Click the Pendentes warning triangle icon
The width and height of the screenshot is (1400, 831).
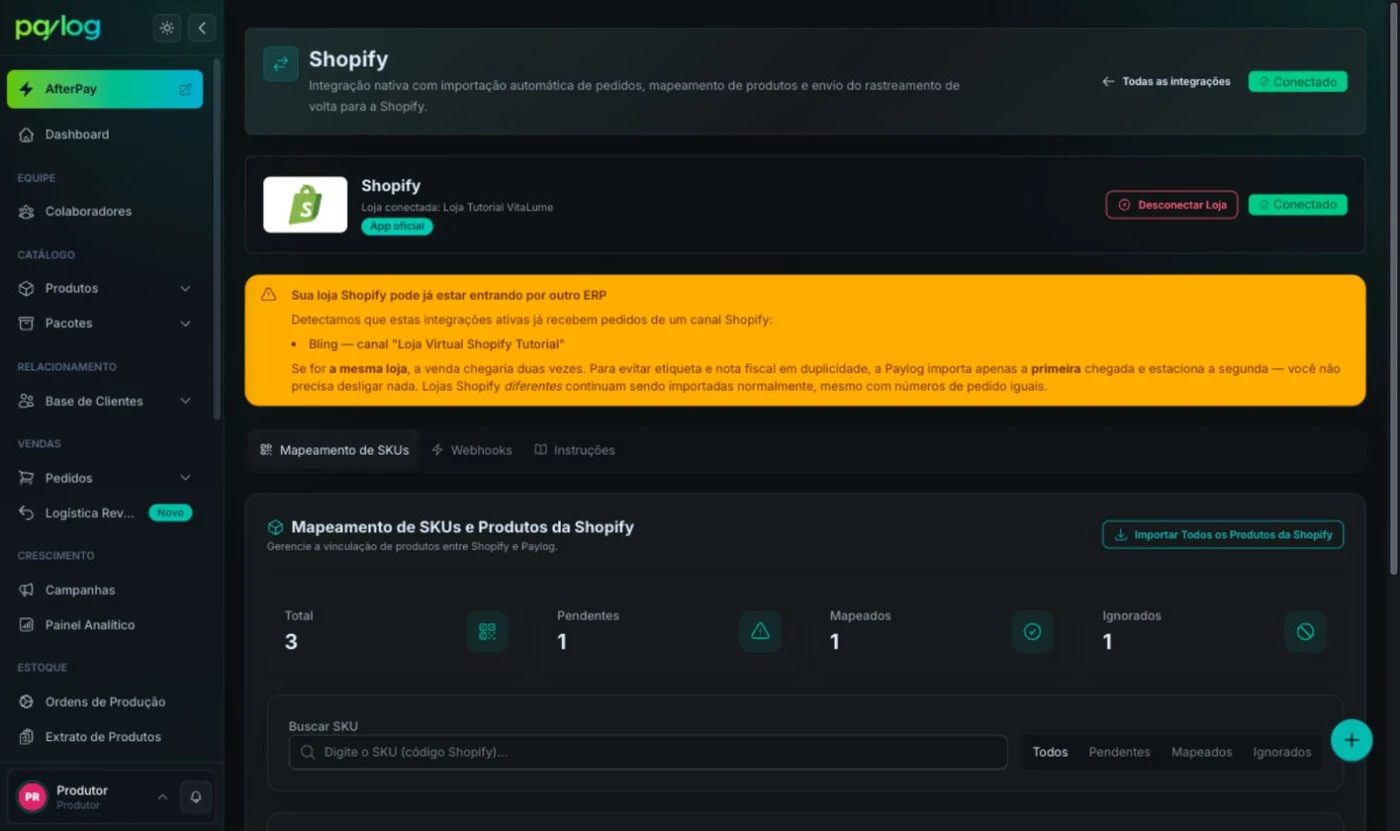tap(760, 632)
